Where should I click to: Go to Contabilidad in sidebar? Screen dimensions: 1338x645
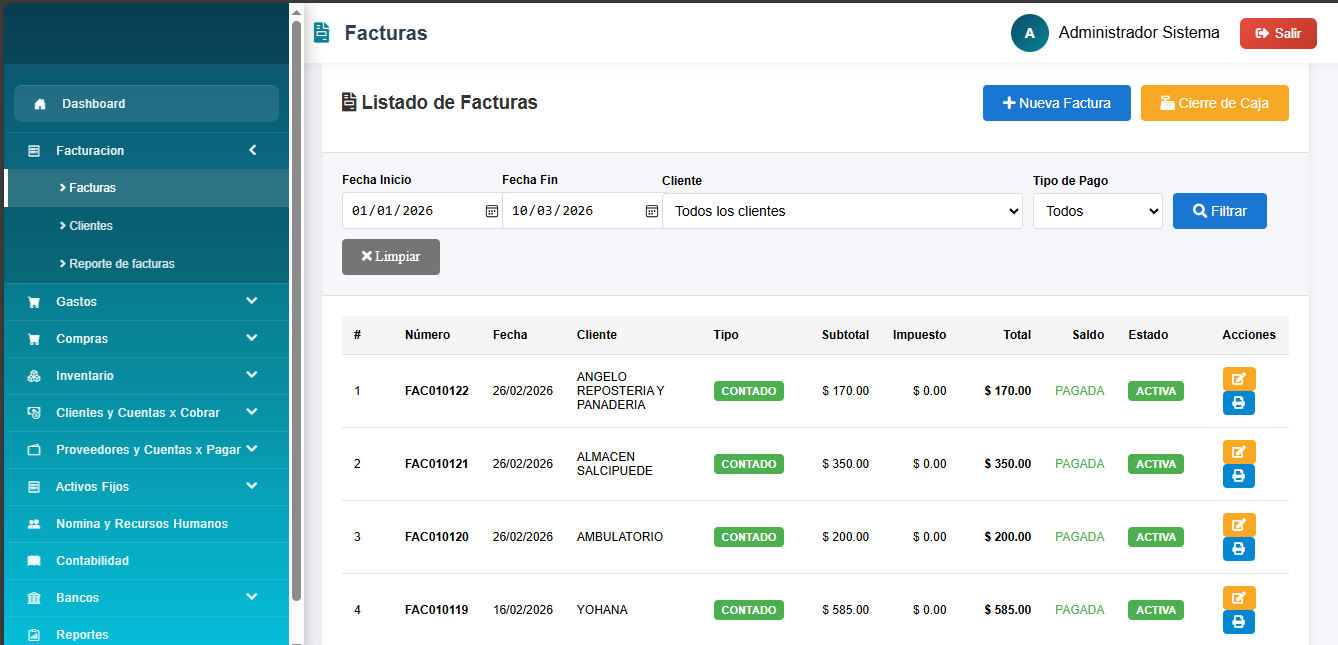tap(92, 561)
